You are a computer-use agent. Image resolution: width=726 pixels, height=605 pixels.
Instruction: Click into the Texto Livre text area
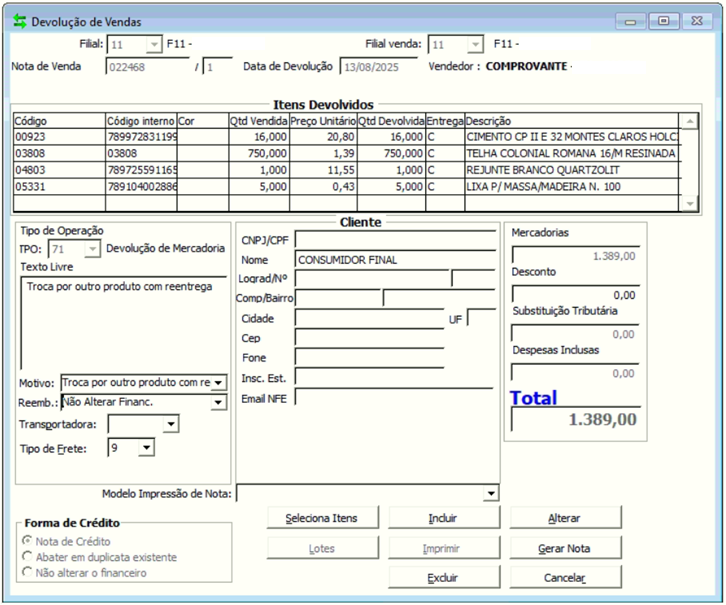(x=123, y=323)
